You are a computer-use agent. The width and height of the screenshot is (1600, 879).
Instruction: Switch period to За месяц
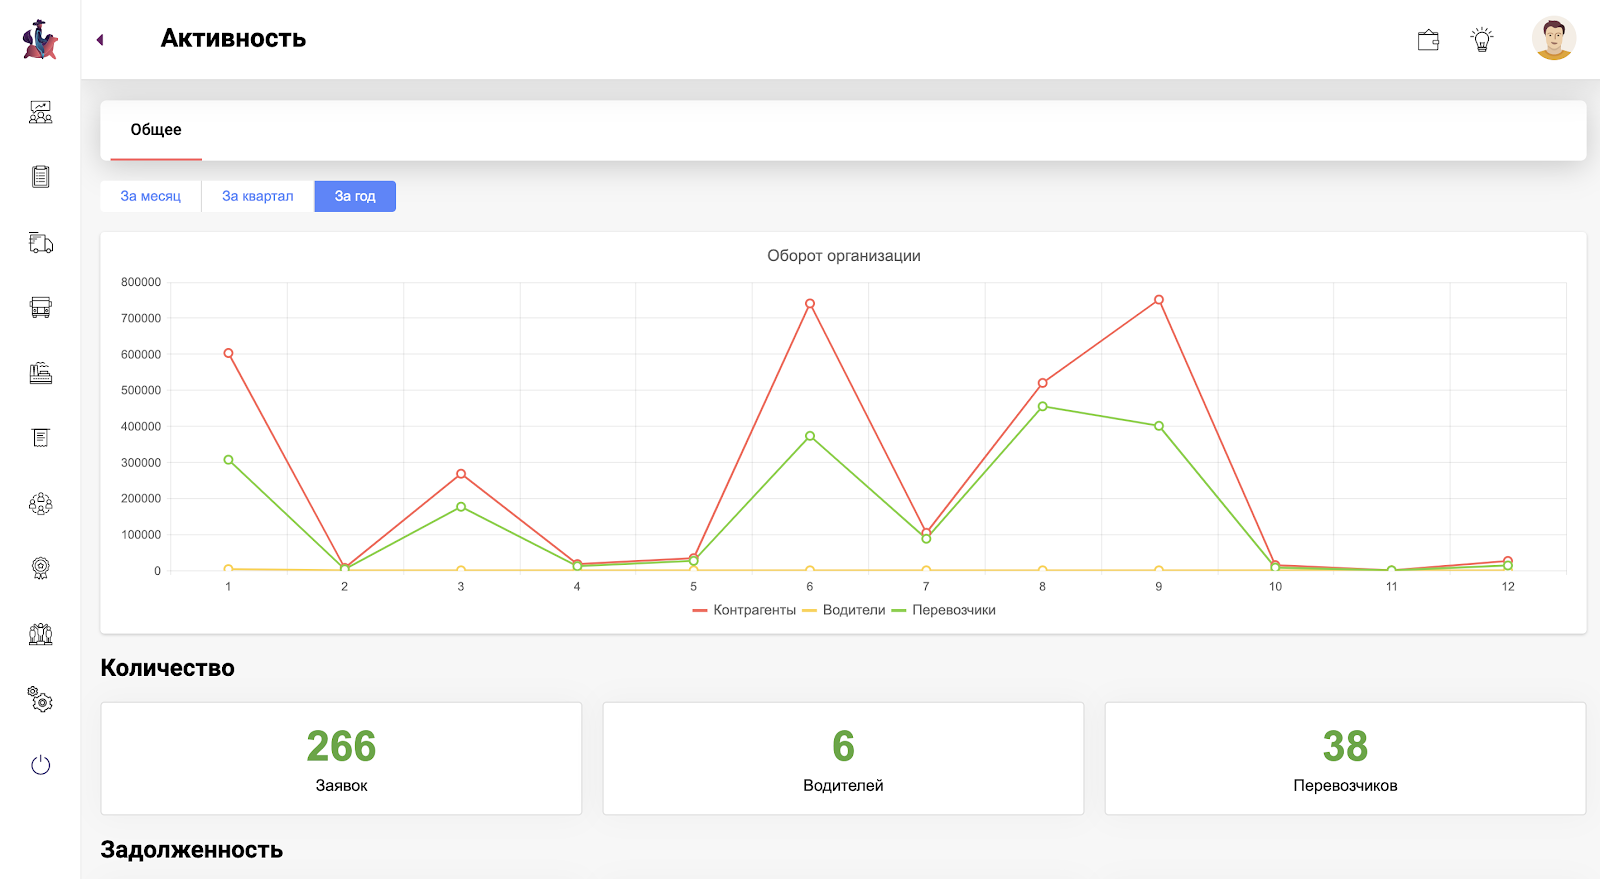(151, 196)
